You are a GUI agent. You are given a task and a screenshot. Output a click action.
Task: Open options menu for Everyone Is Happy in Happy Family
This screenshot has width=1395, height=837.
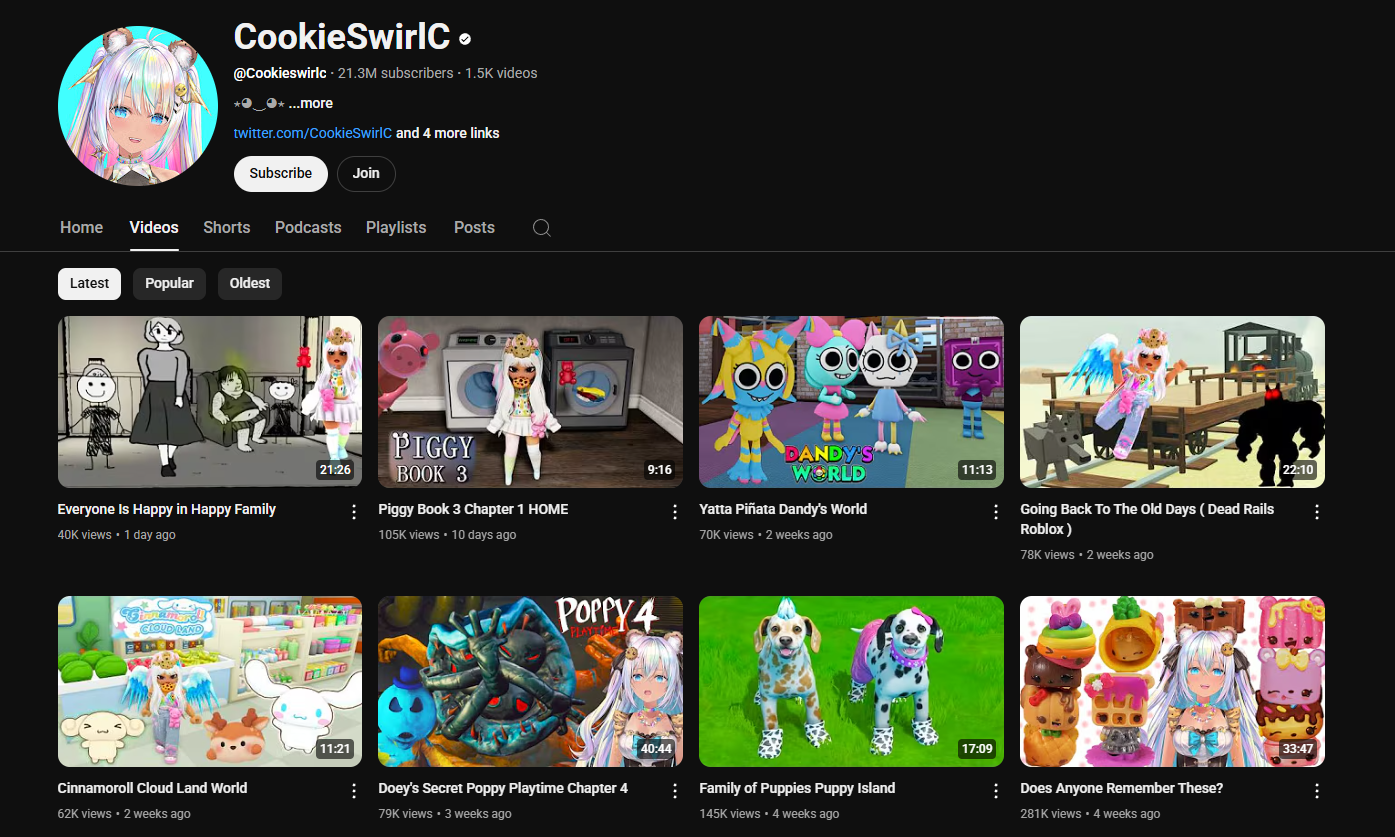[353, 512]
